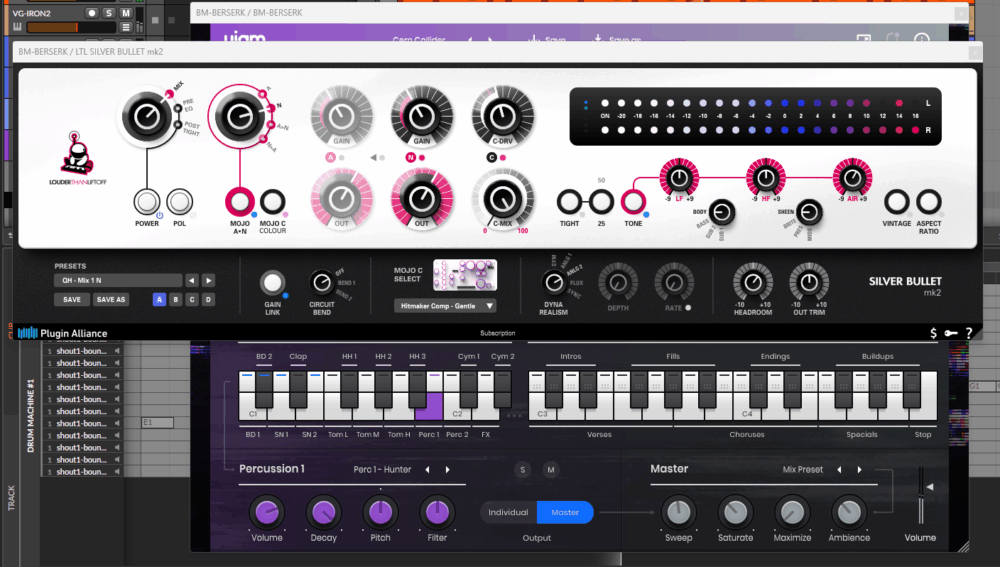The height and width of the screenshot is (567, 1000).
Task: Click the Mojo N OUT knob
Action: tap(422, 199)
